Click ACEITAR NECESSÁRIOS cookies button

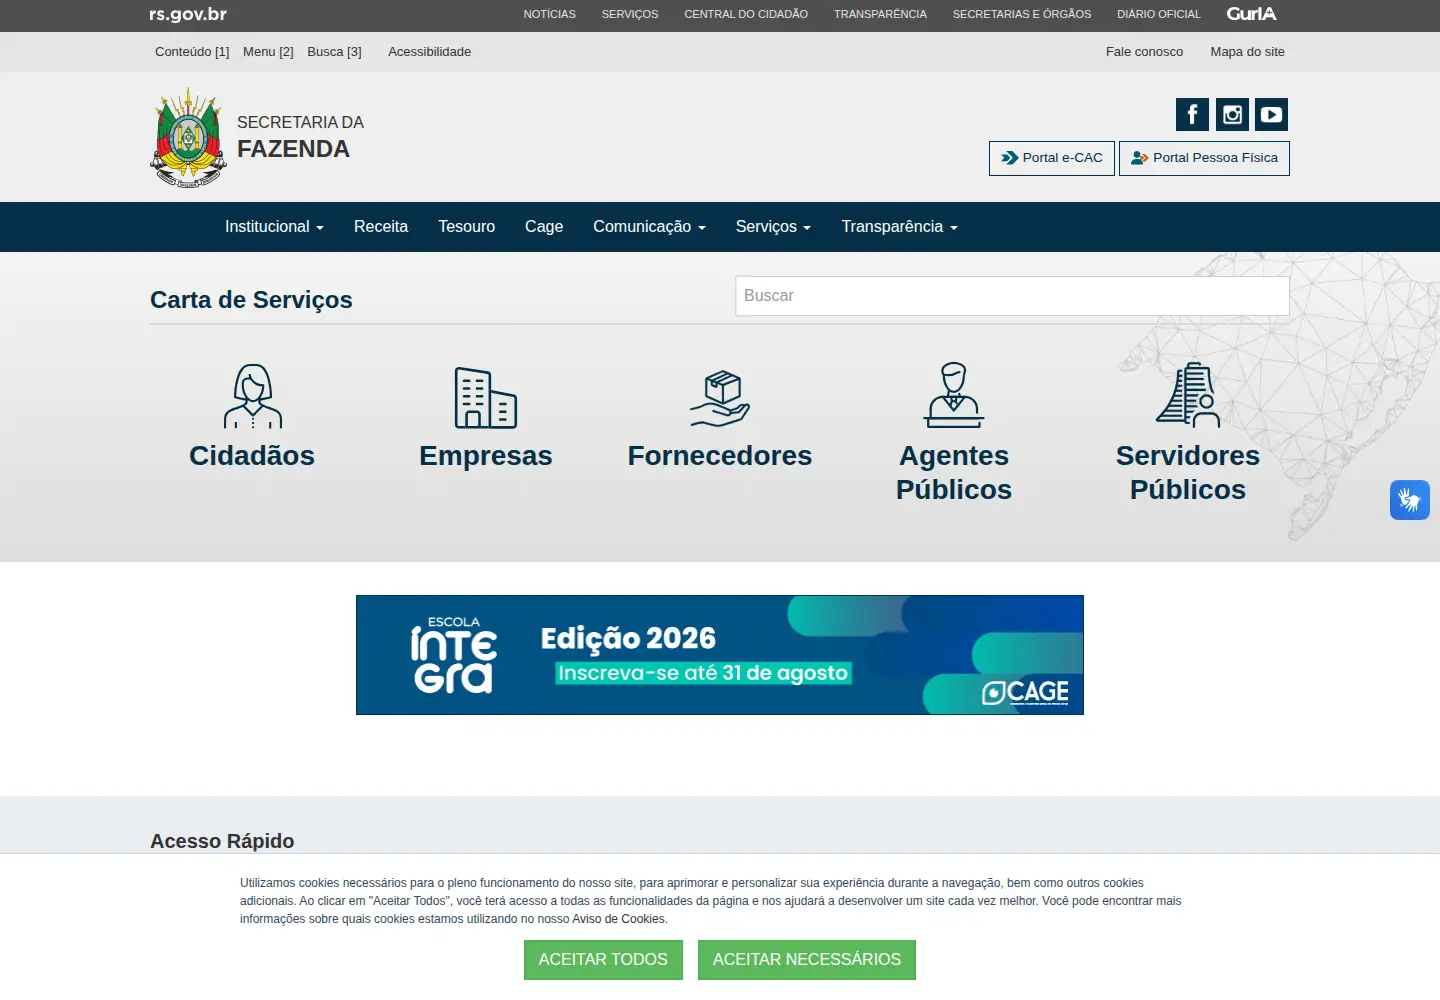tap(807, 960)
